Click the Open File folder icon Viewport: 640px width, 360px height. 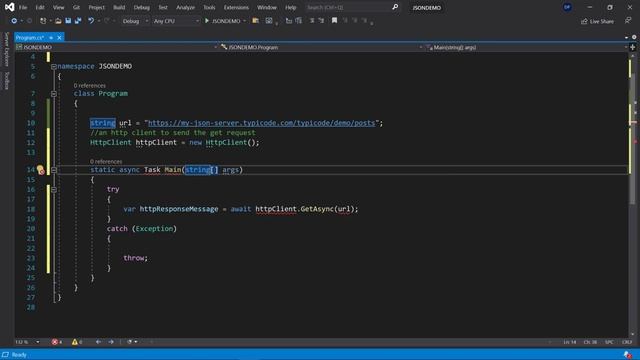58,21
